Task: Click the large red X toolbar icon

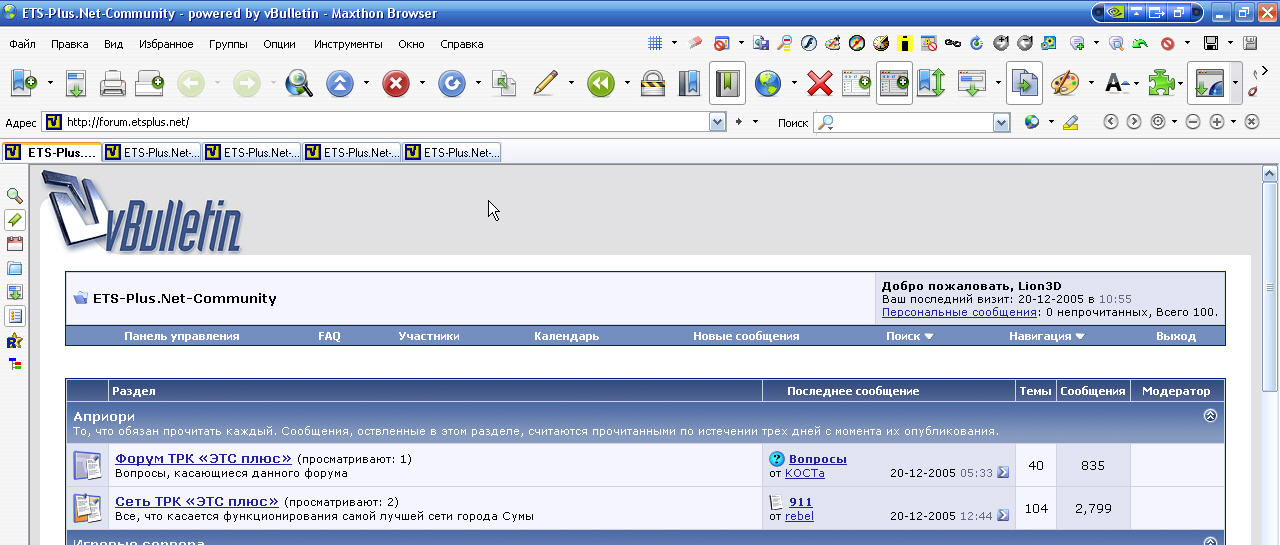Action: tap(820, 84)
